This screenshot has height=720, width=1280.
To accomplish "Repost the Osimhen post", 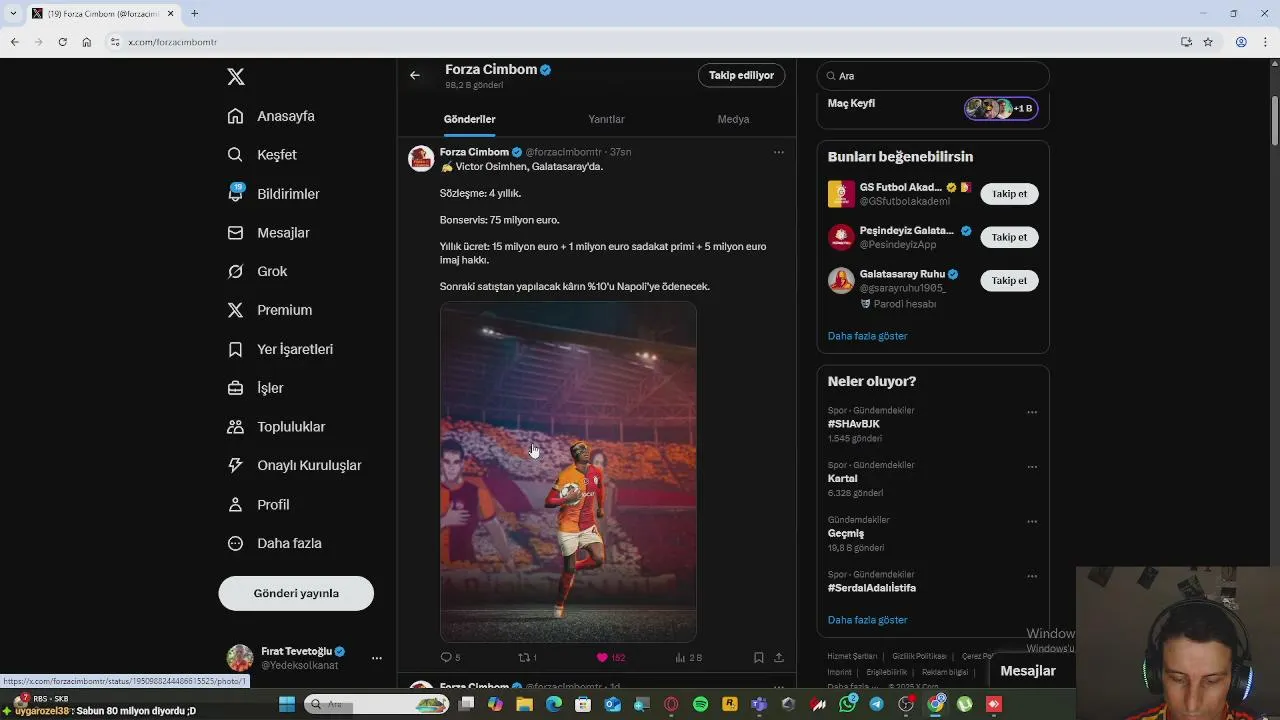I will [x=523, y=658].
